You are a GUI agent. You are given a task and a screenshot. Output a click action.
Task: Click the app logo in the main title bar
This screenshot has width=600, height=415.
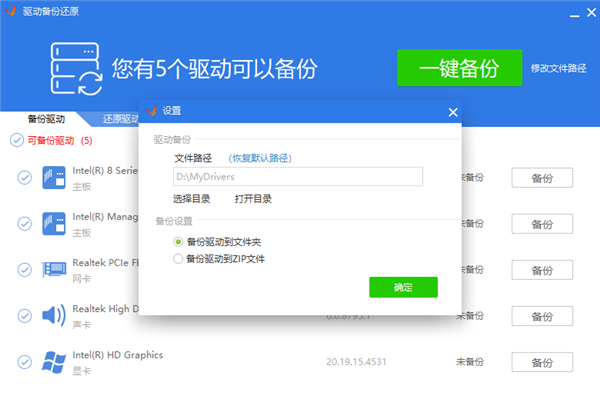click(11, 11)
